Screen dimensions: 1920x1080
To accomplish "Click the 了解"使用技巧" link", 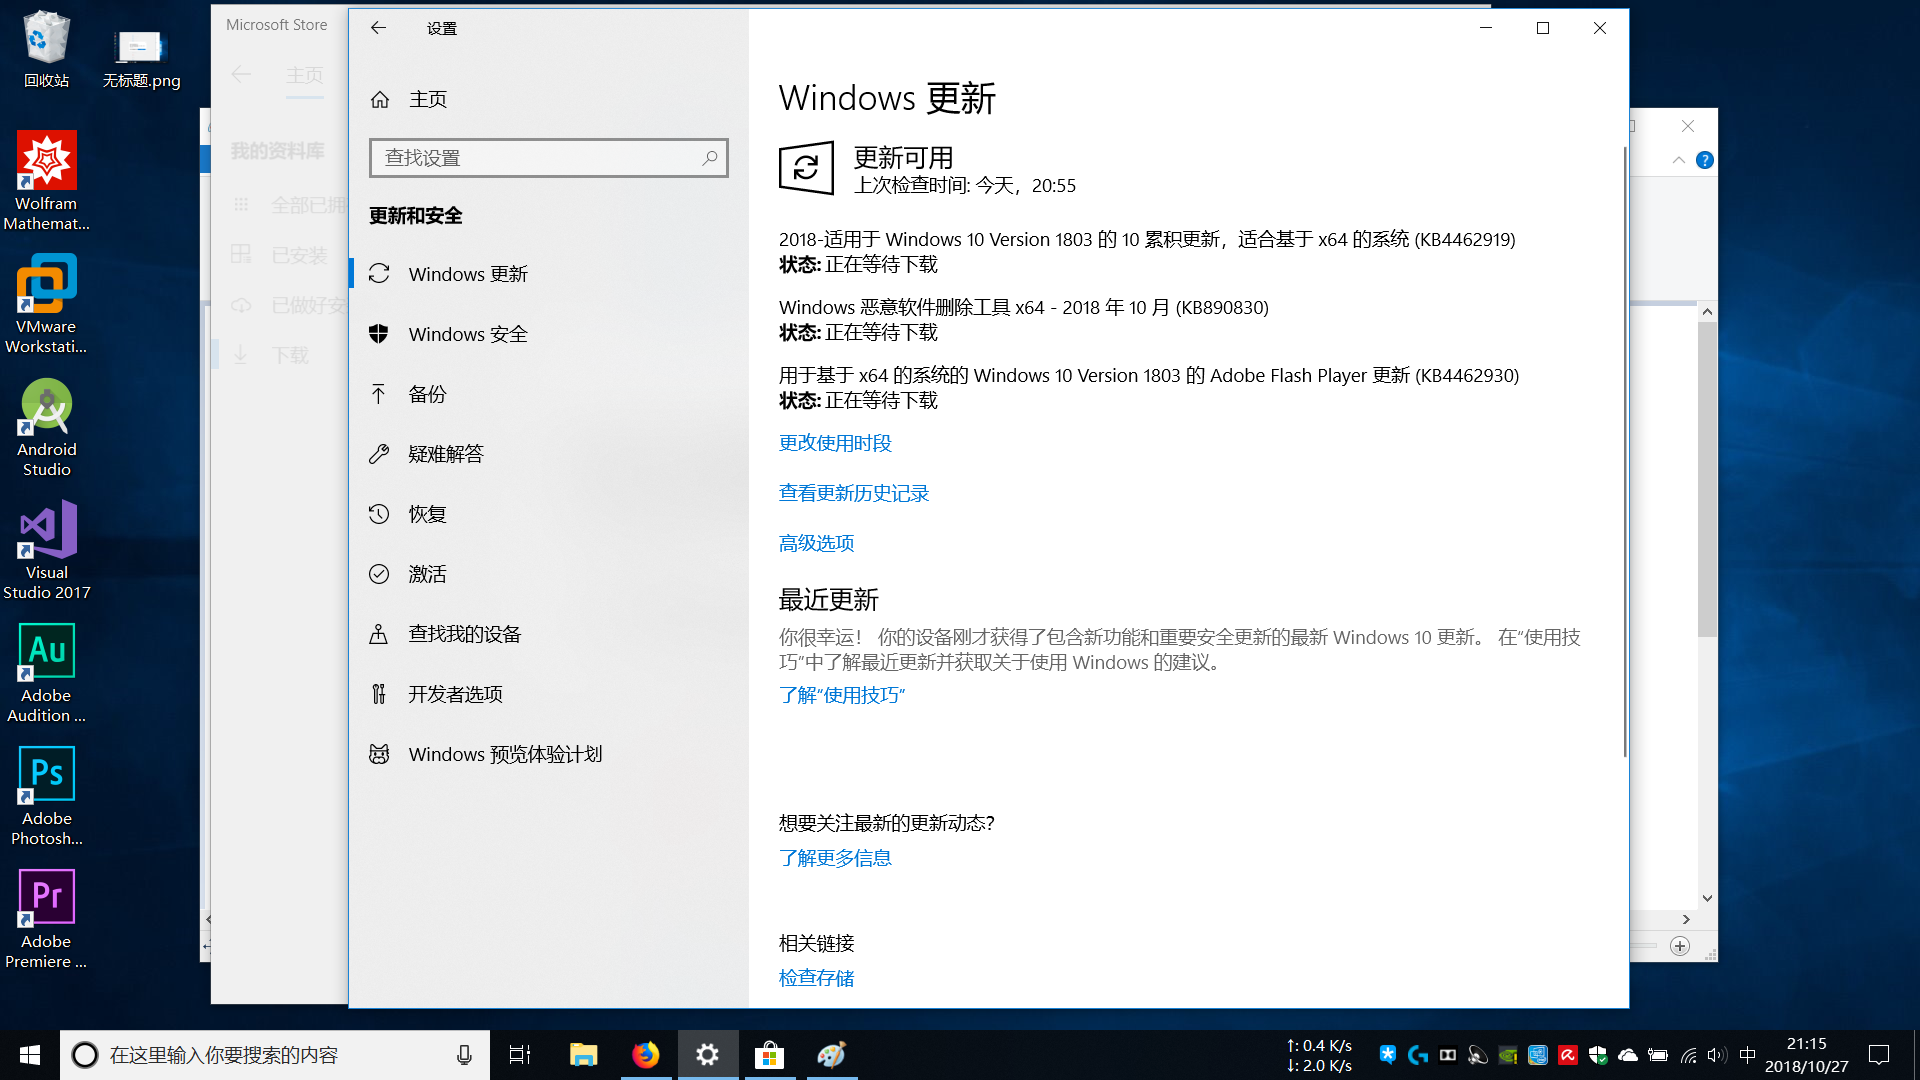I will [x=842, y=695].
